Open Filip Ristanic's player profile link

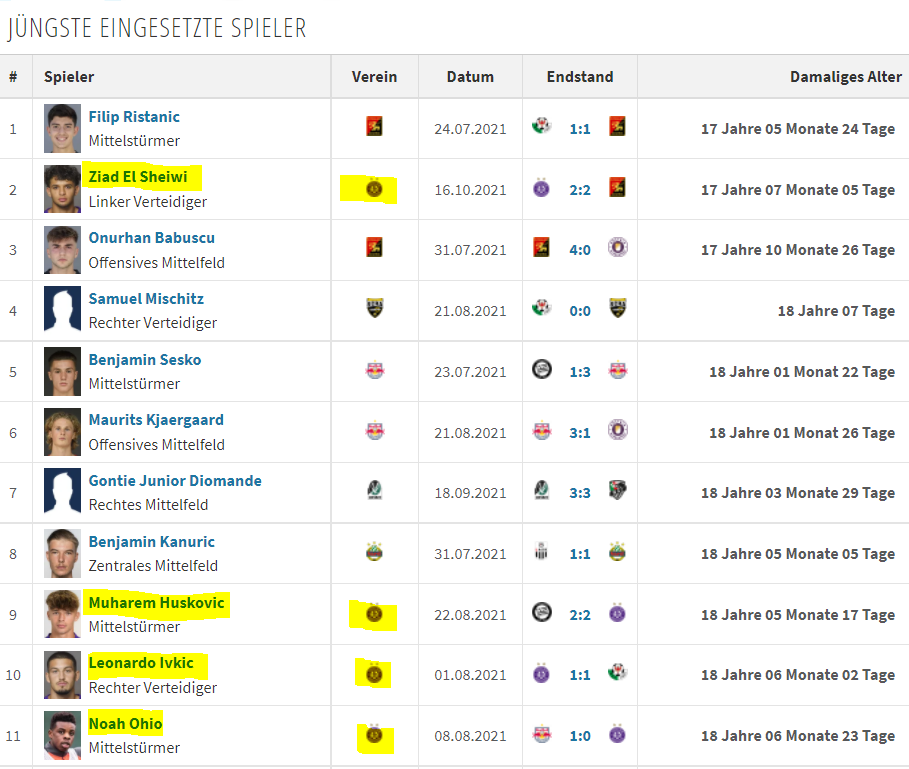[134, 117]
